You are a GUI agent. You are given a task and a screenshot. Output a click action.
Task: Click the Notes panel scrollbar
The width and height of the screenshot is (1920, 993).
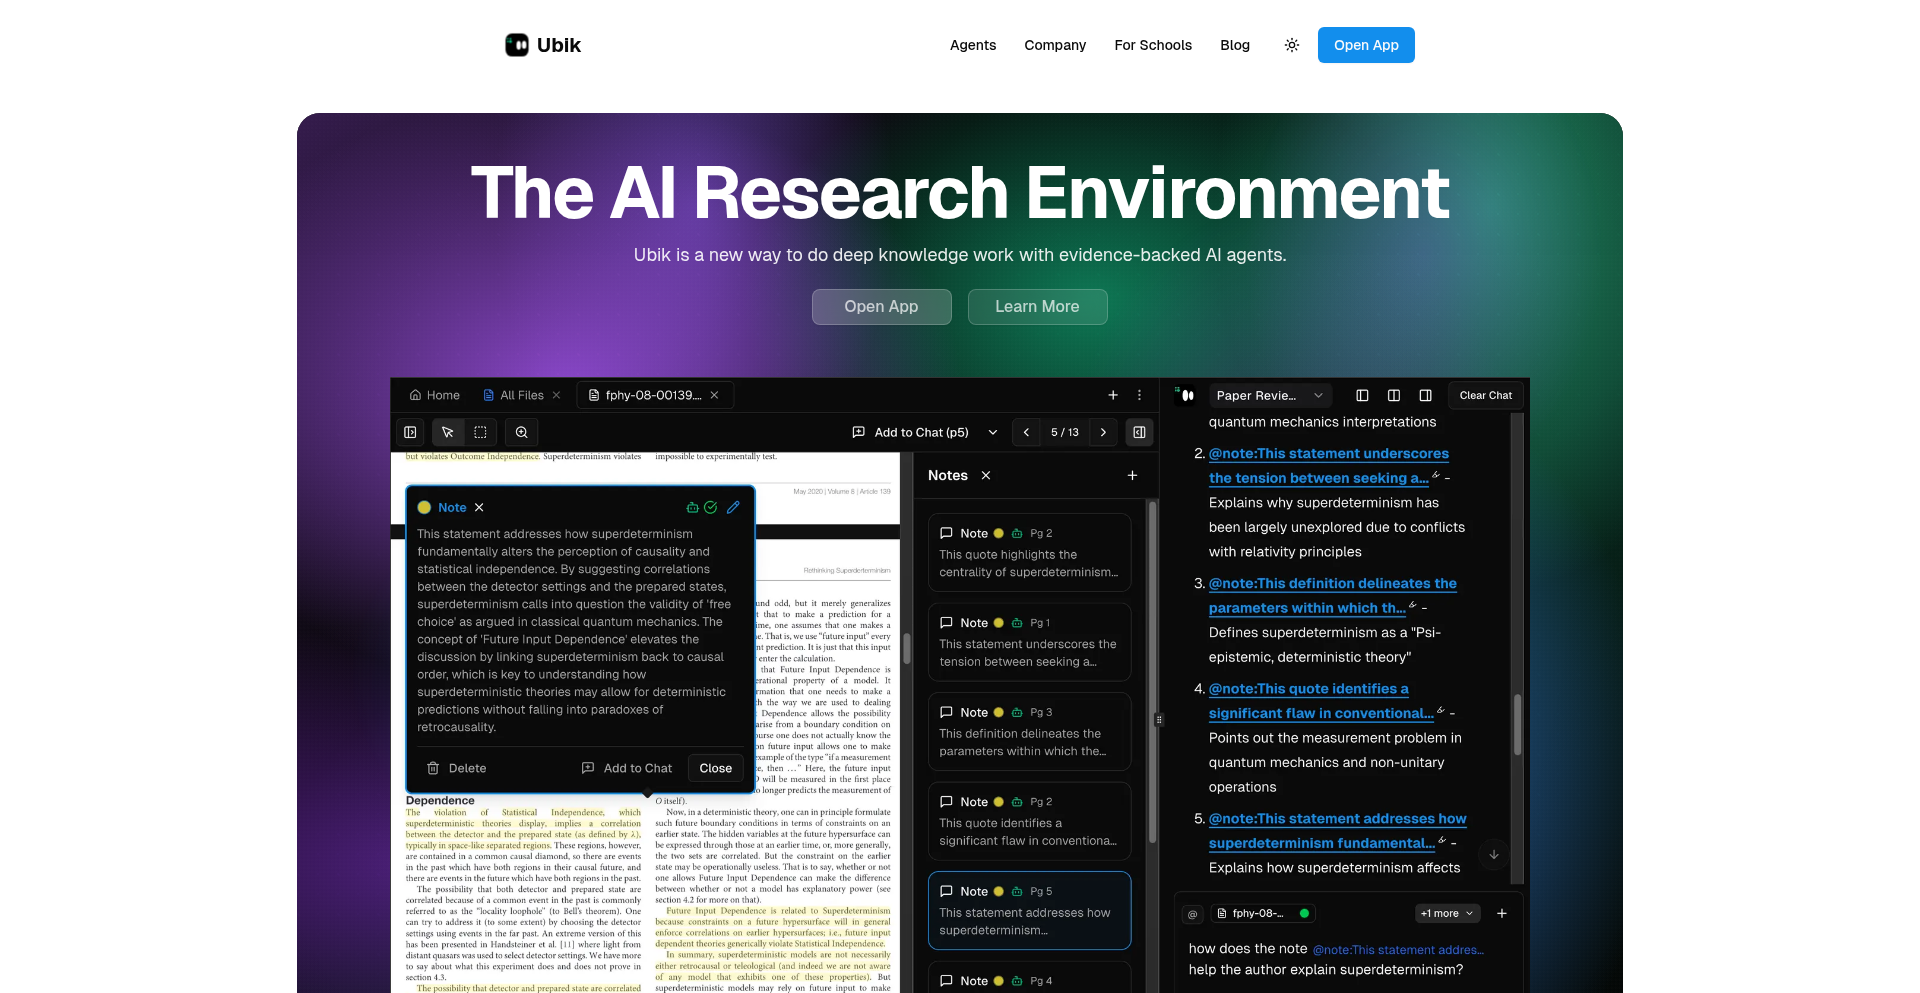tap(1152, 672)
